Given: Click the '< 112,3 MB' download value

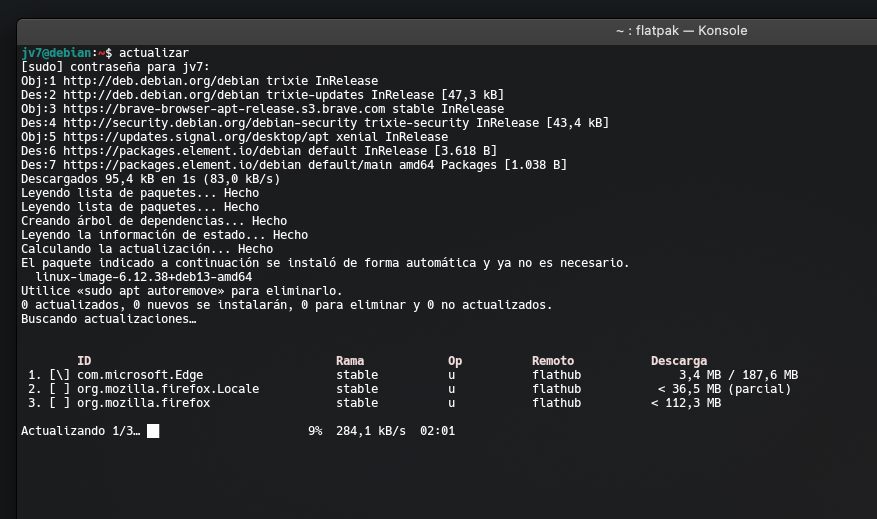Looking at the screenshot, I should click(x=686, y=403).
